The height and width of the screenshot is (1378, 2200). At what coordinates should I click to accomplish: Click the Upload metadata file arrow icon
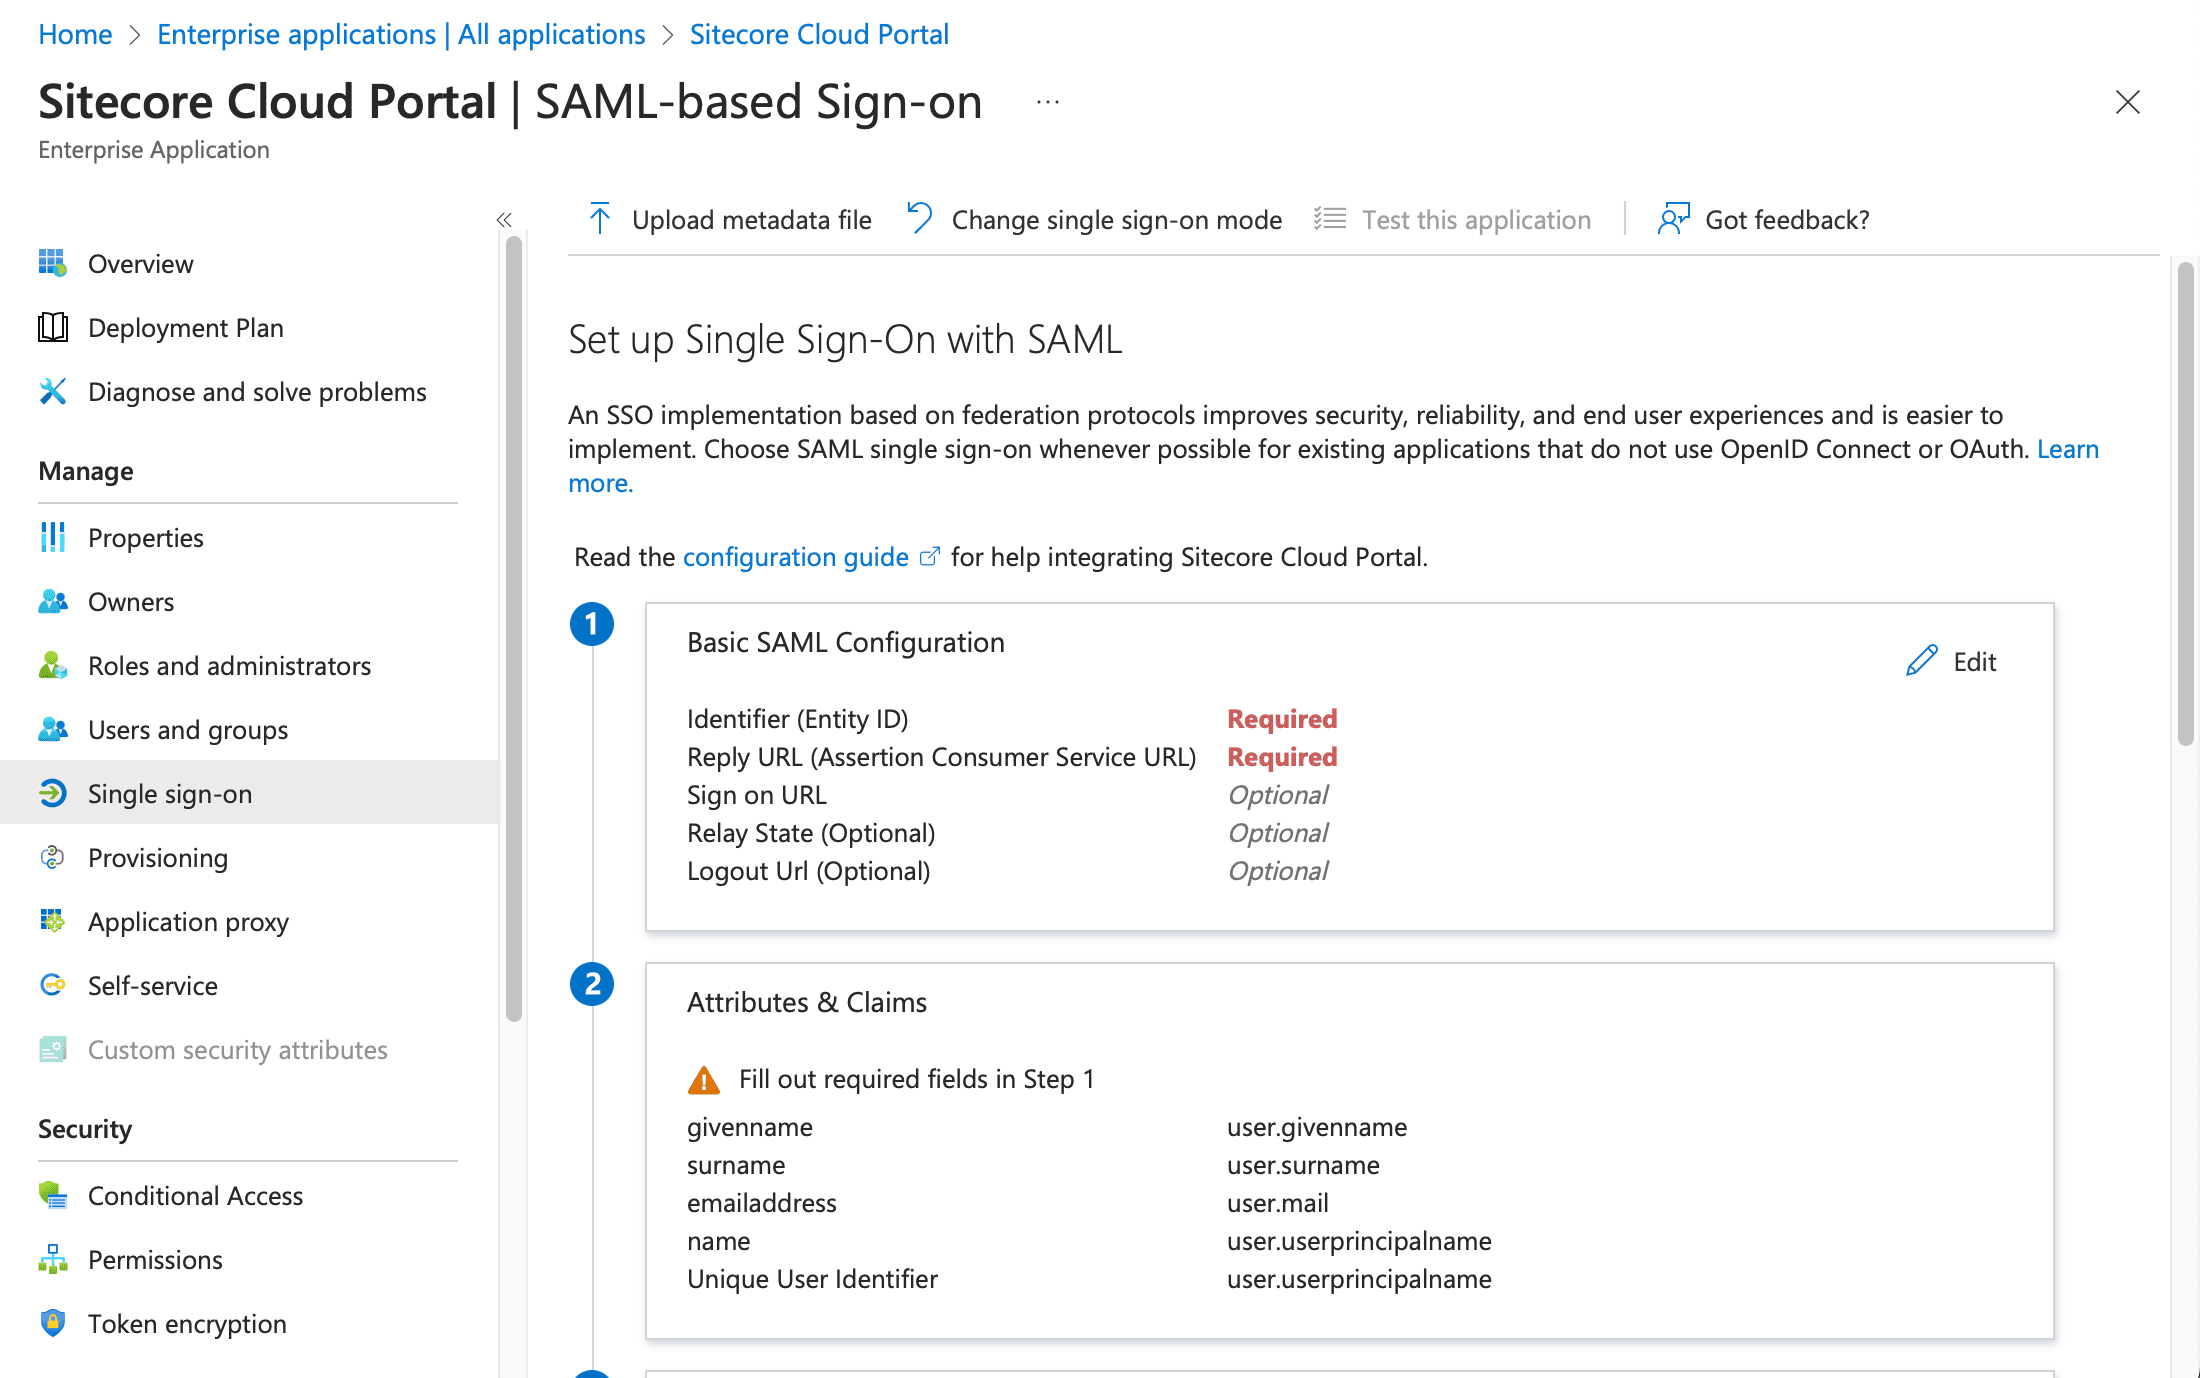(x=600, y=219)
